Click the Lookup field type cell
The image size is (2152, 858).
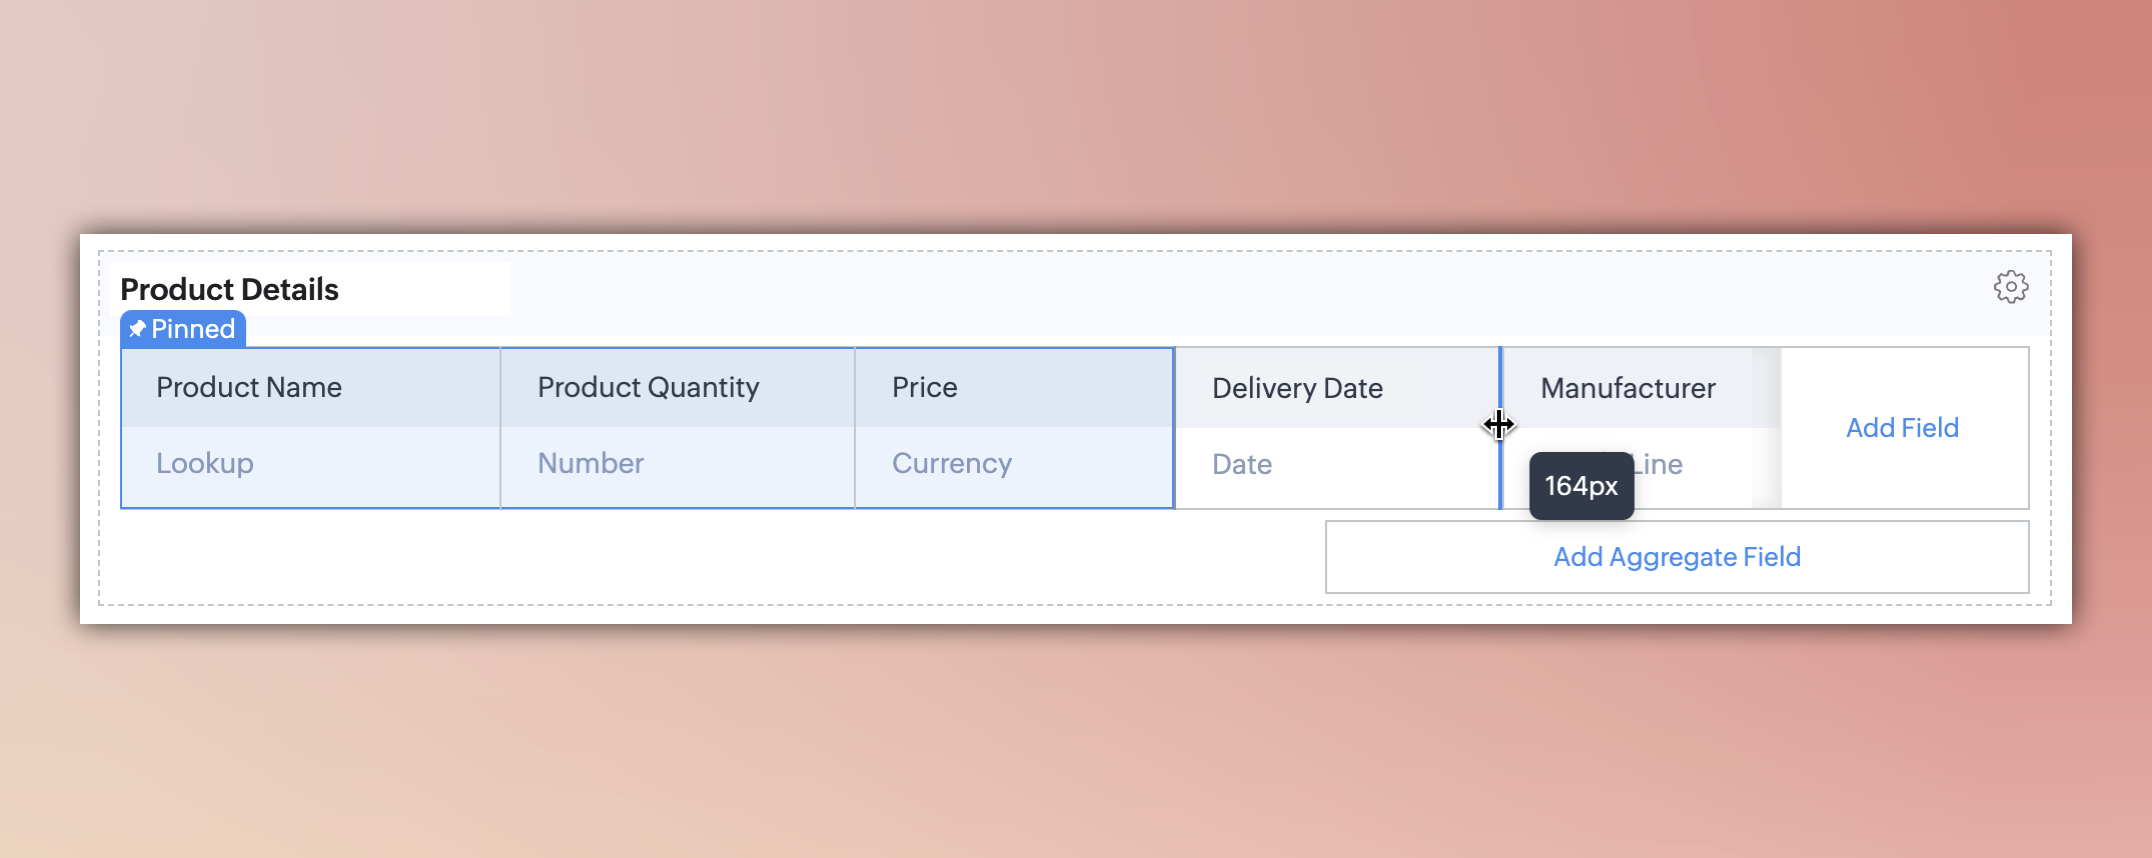205,464
